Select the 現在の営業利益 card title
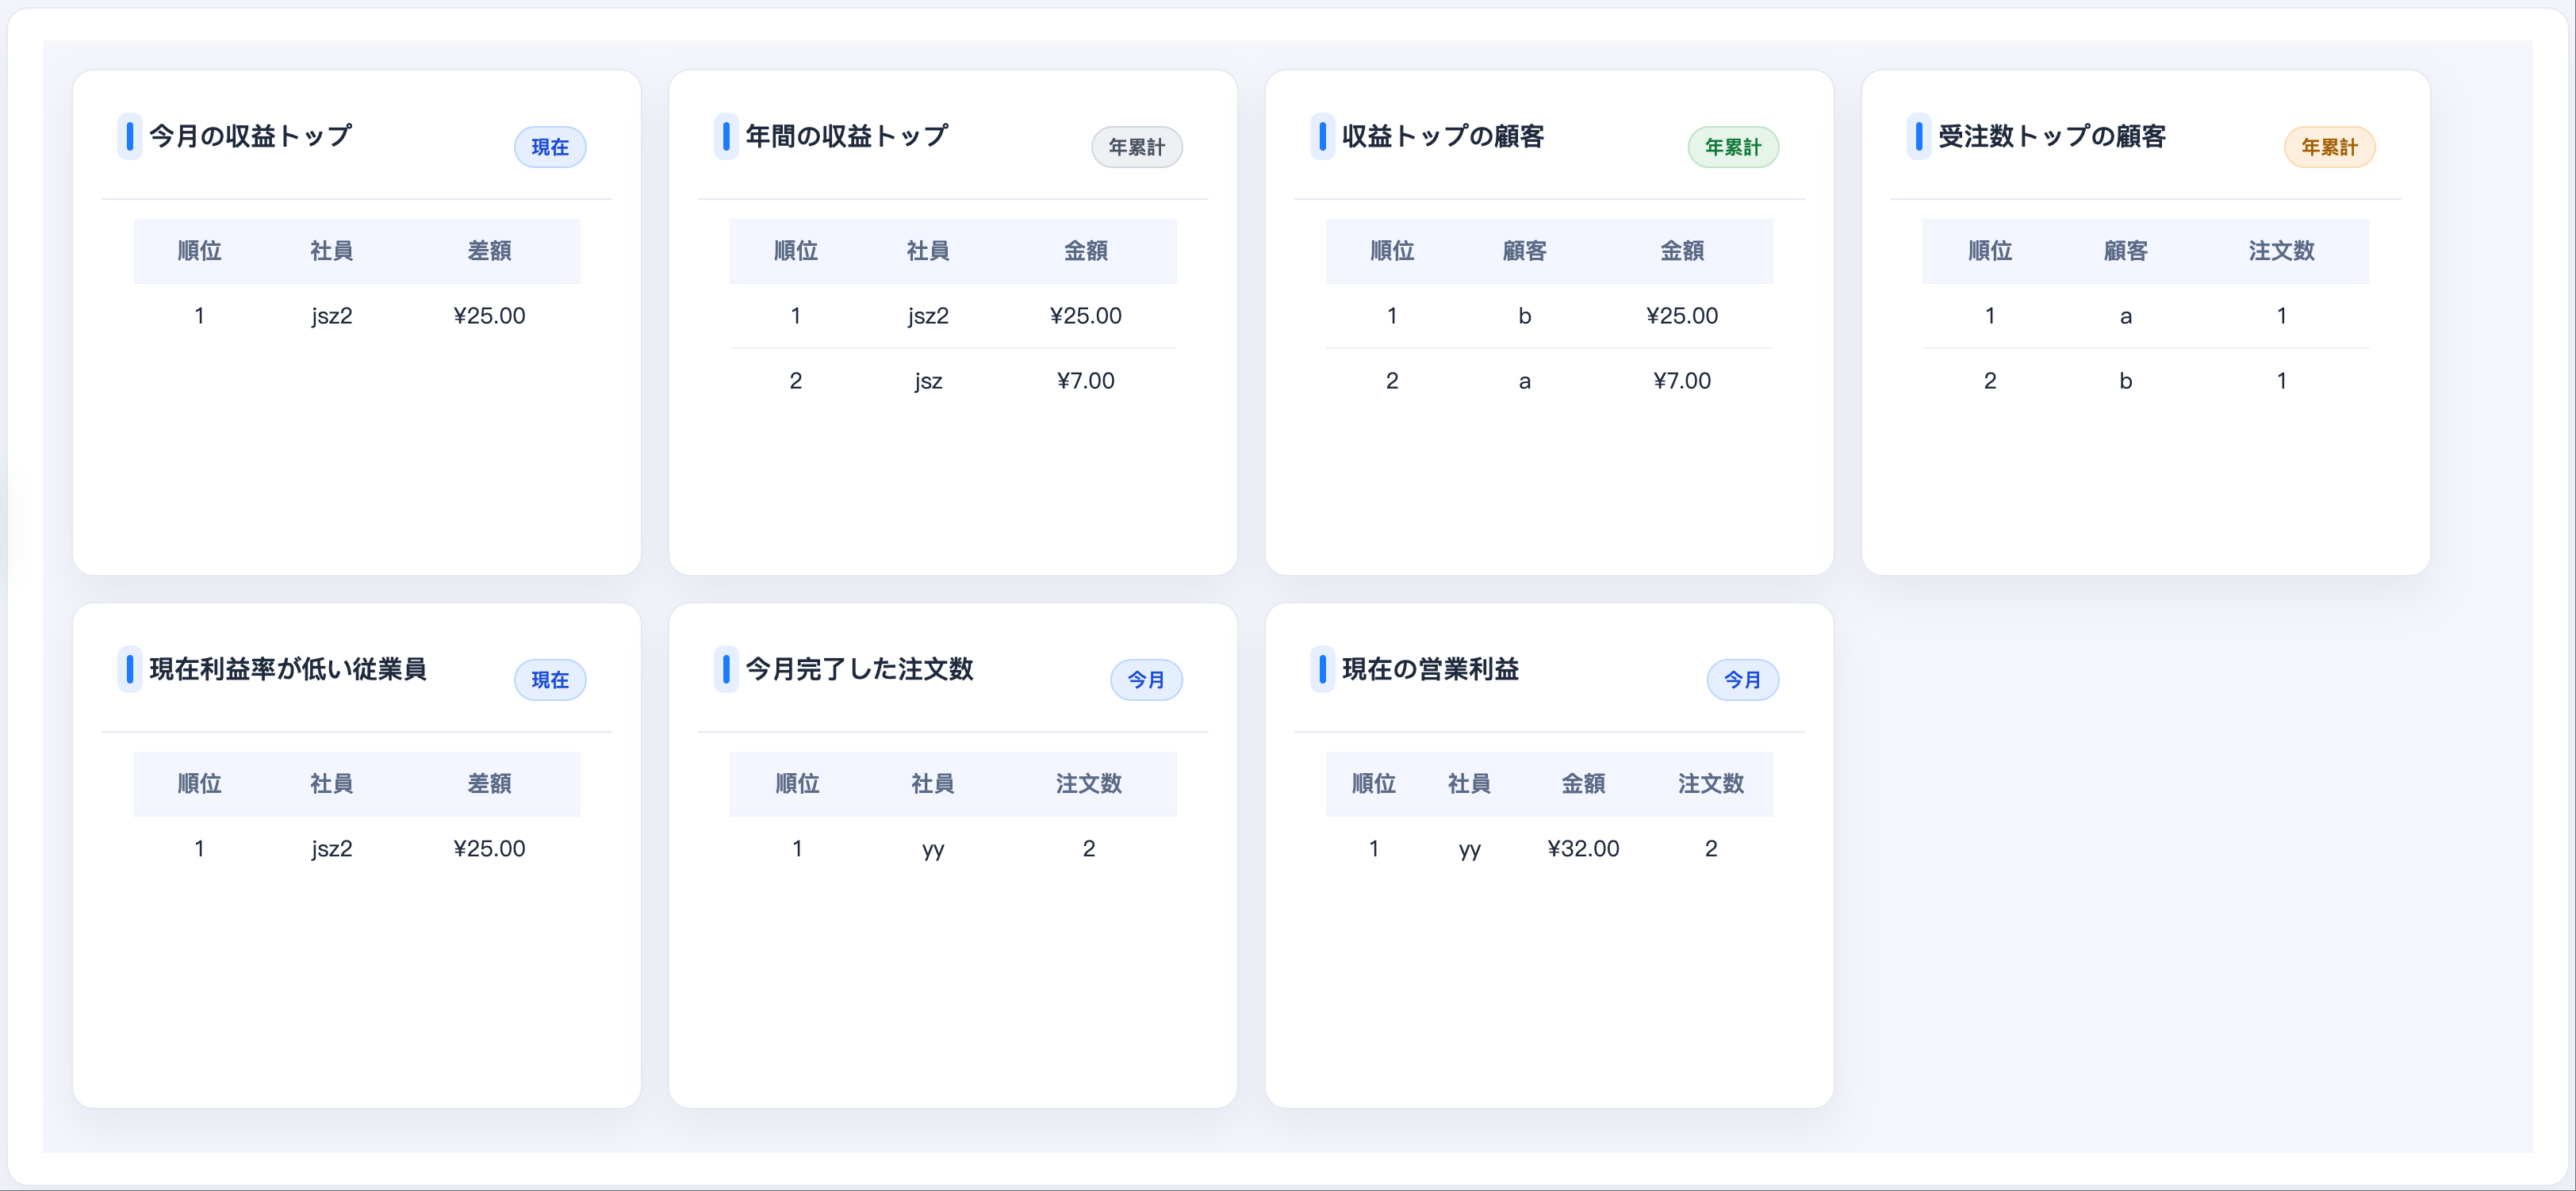Image resolution: width=2576 pixels, height=1191 pixels. [x=1430, y=669]
